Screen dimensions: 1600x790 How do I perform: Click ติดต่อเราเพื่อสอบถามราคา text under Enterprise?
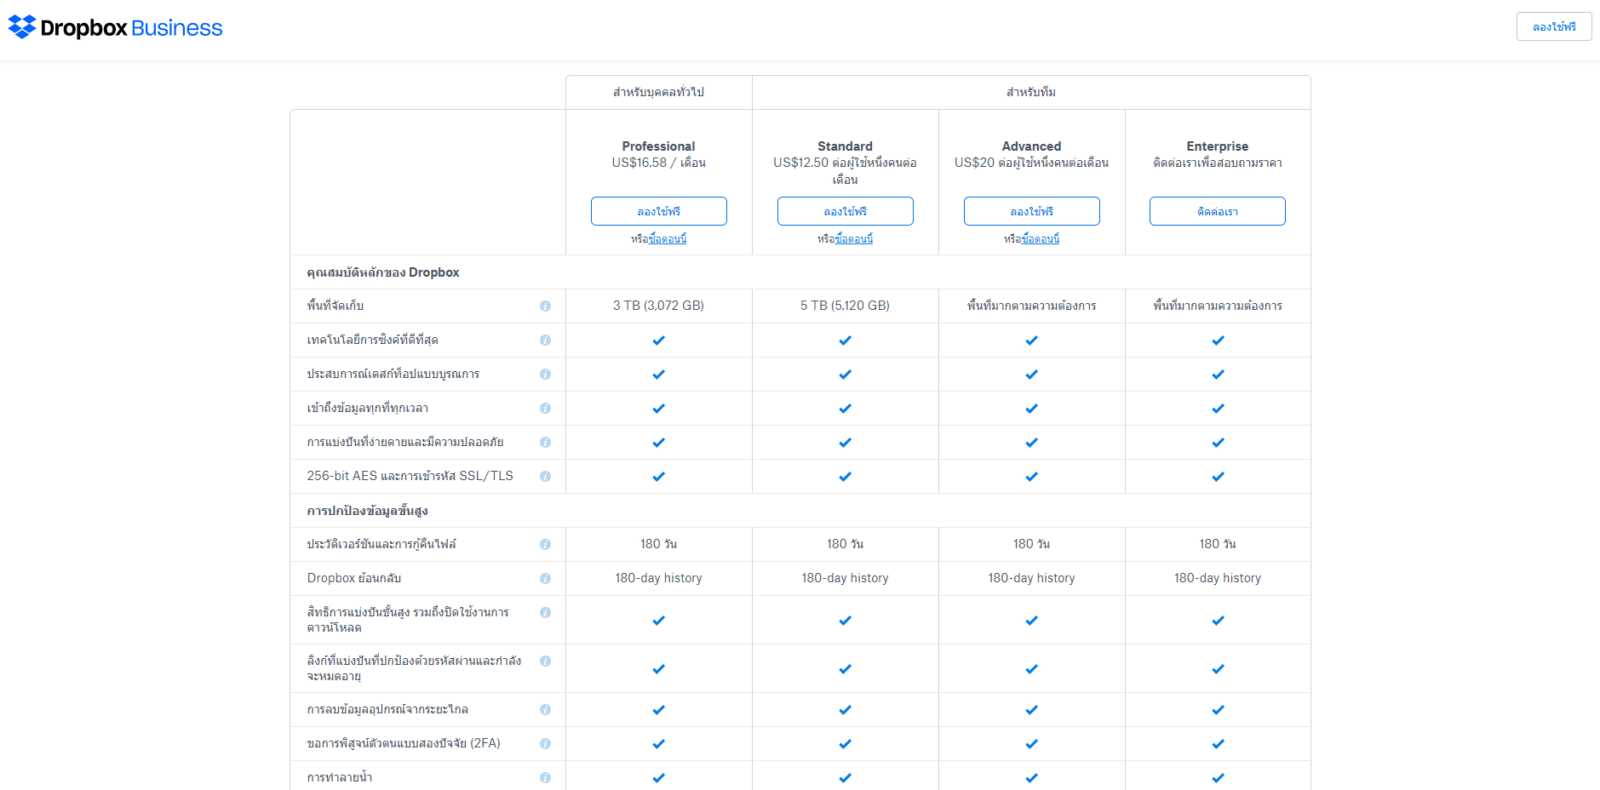tap(1218, 163)
